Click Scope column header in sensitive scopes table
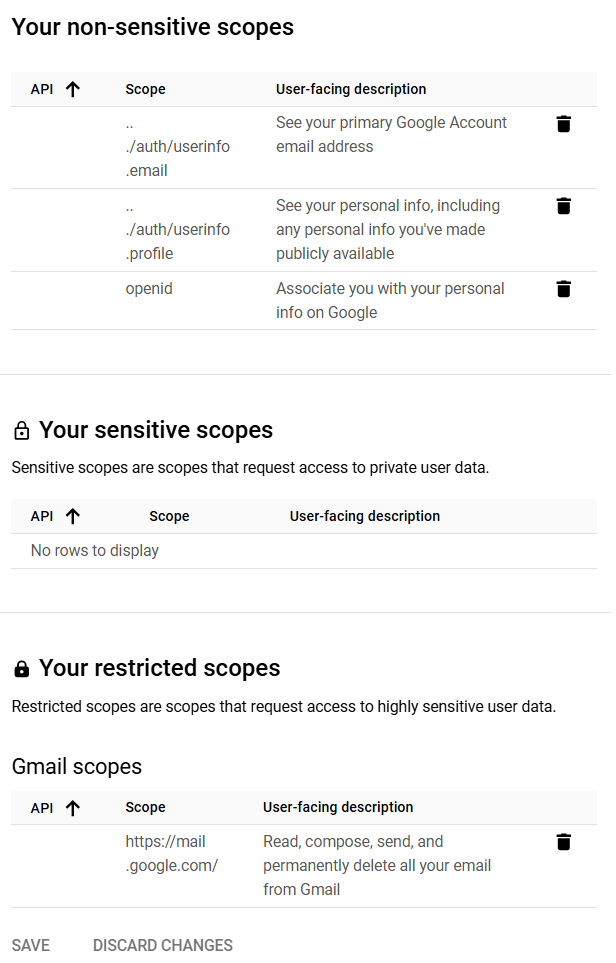Screen dimensions: 616x963 click(x=169, y=516)
